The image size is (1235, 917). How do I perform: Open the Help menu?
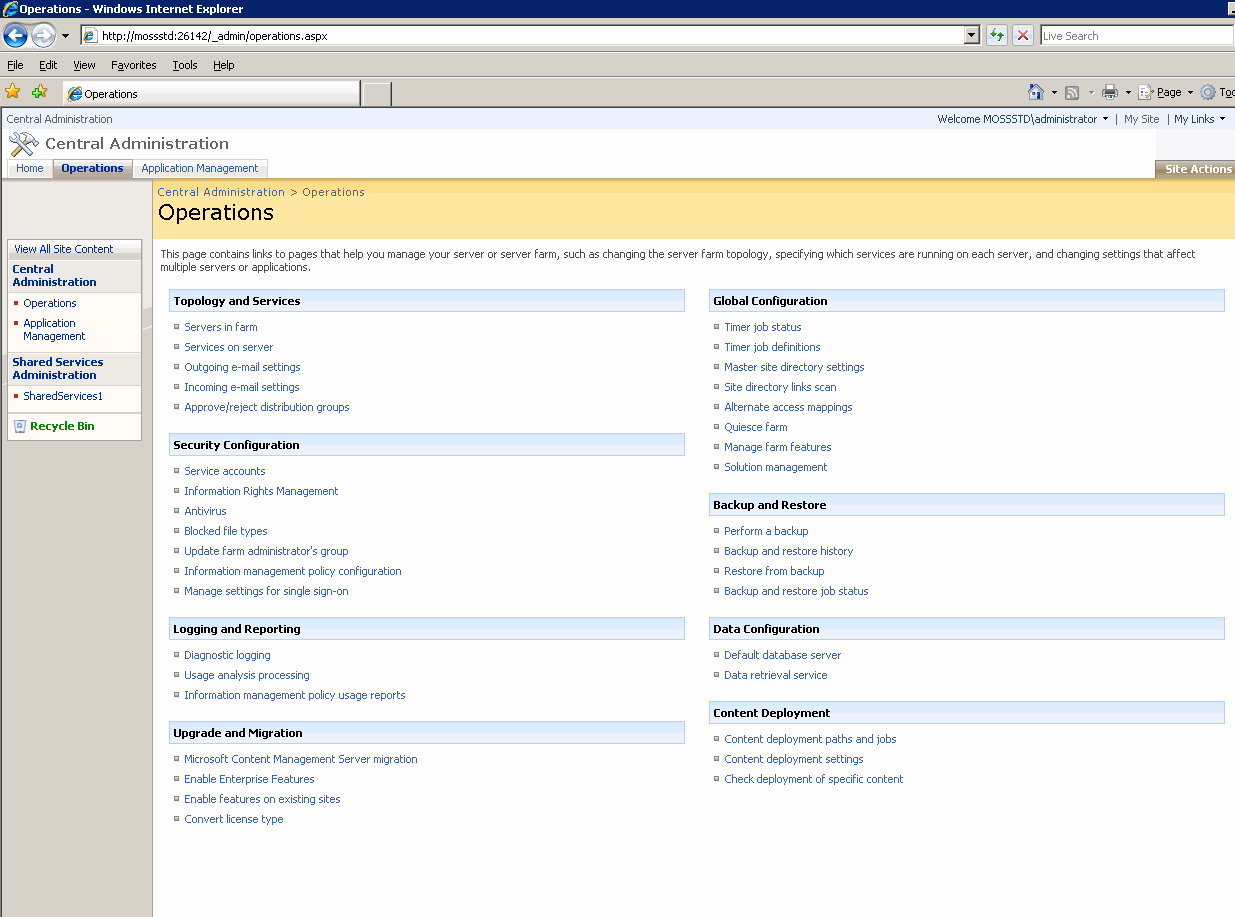pyautogui.click(x=224, y=65)
